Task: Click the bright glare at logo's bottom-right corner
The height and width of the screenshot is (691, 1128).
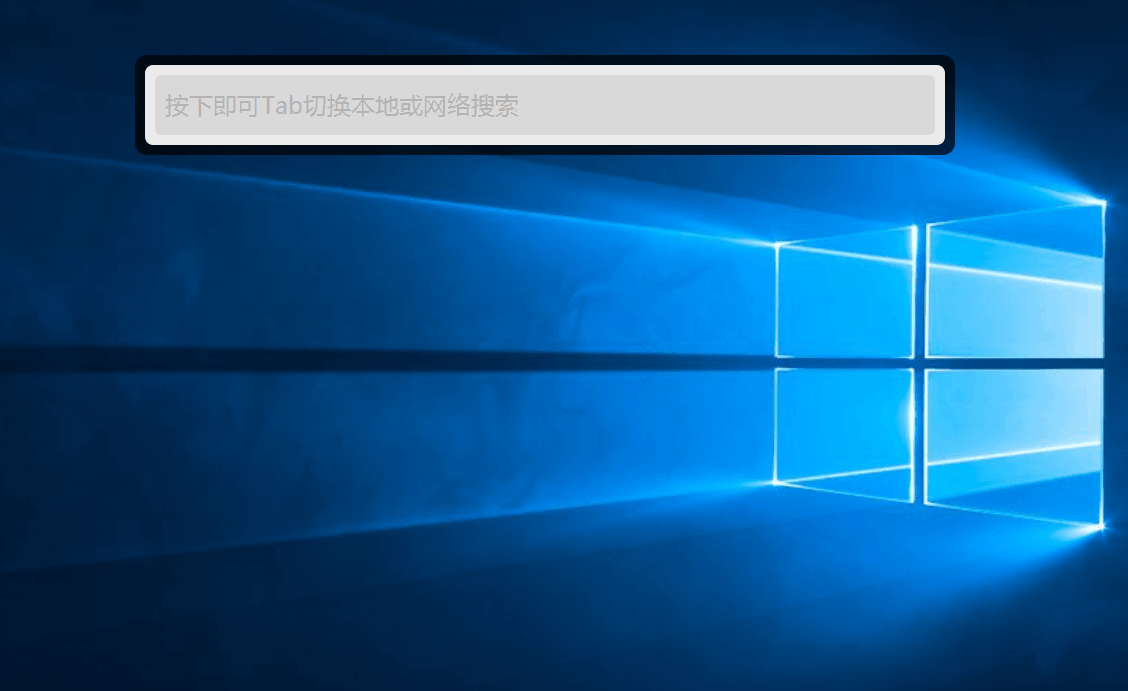Action: tap(1101, 524)
